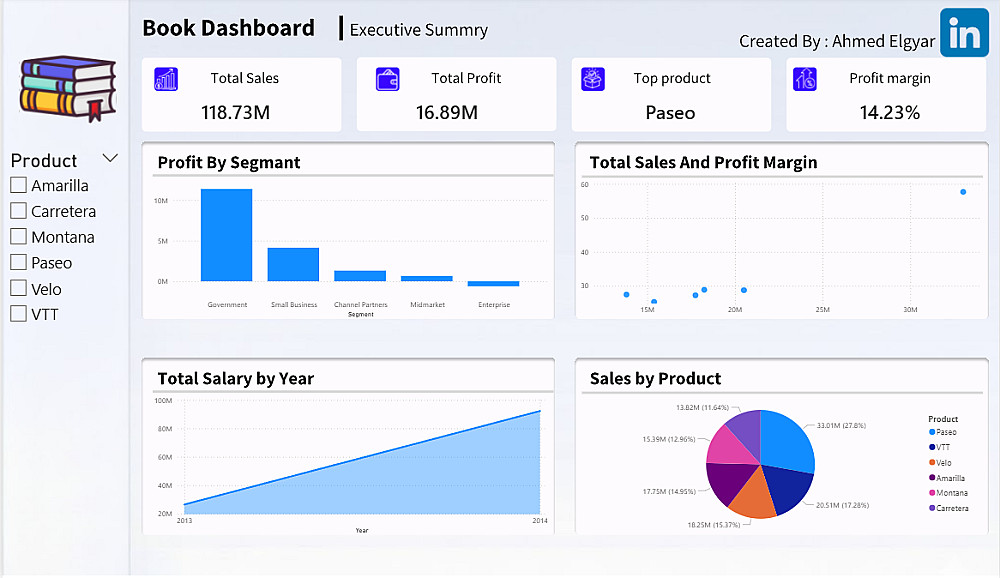Tick the Montana product checkbox
This screenshot has width=1000, height=578.
click(18, 237)
